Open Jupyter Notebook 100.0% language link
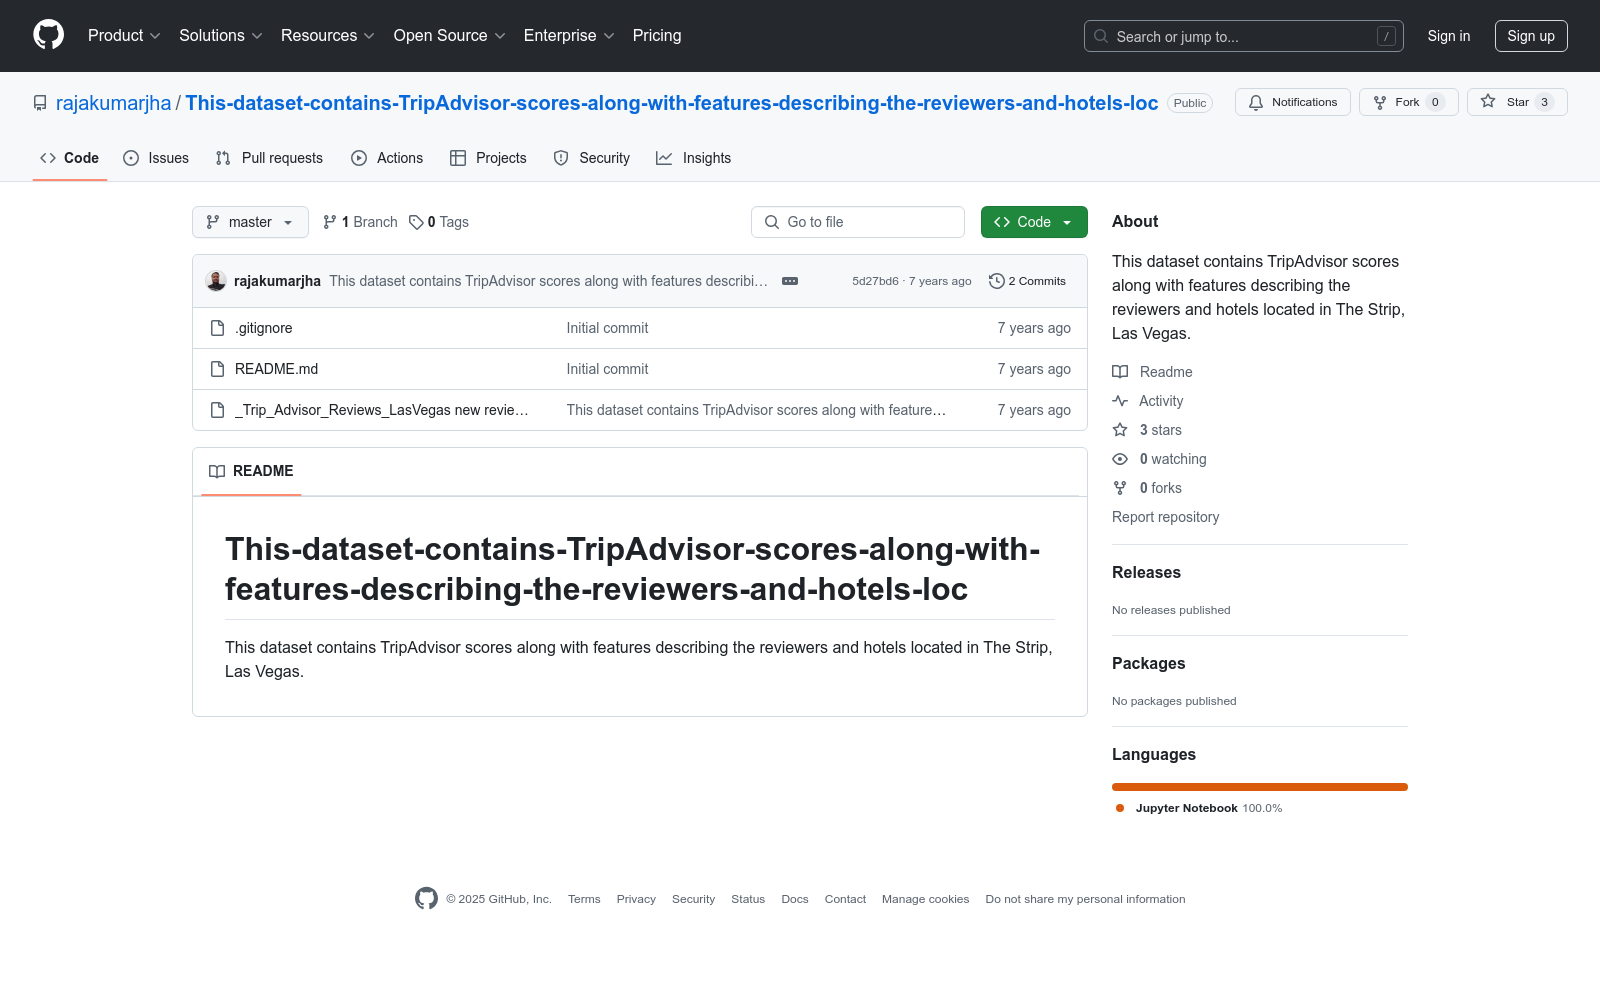Image resolution: width=1600 pixels, height=1000 pixels. coord(1200,808)
